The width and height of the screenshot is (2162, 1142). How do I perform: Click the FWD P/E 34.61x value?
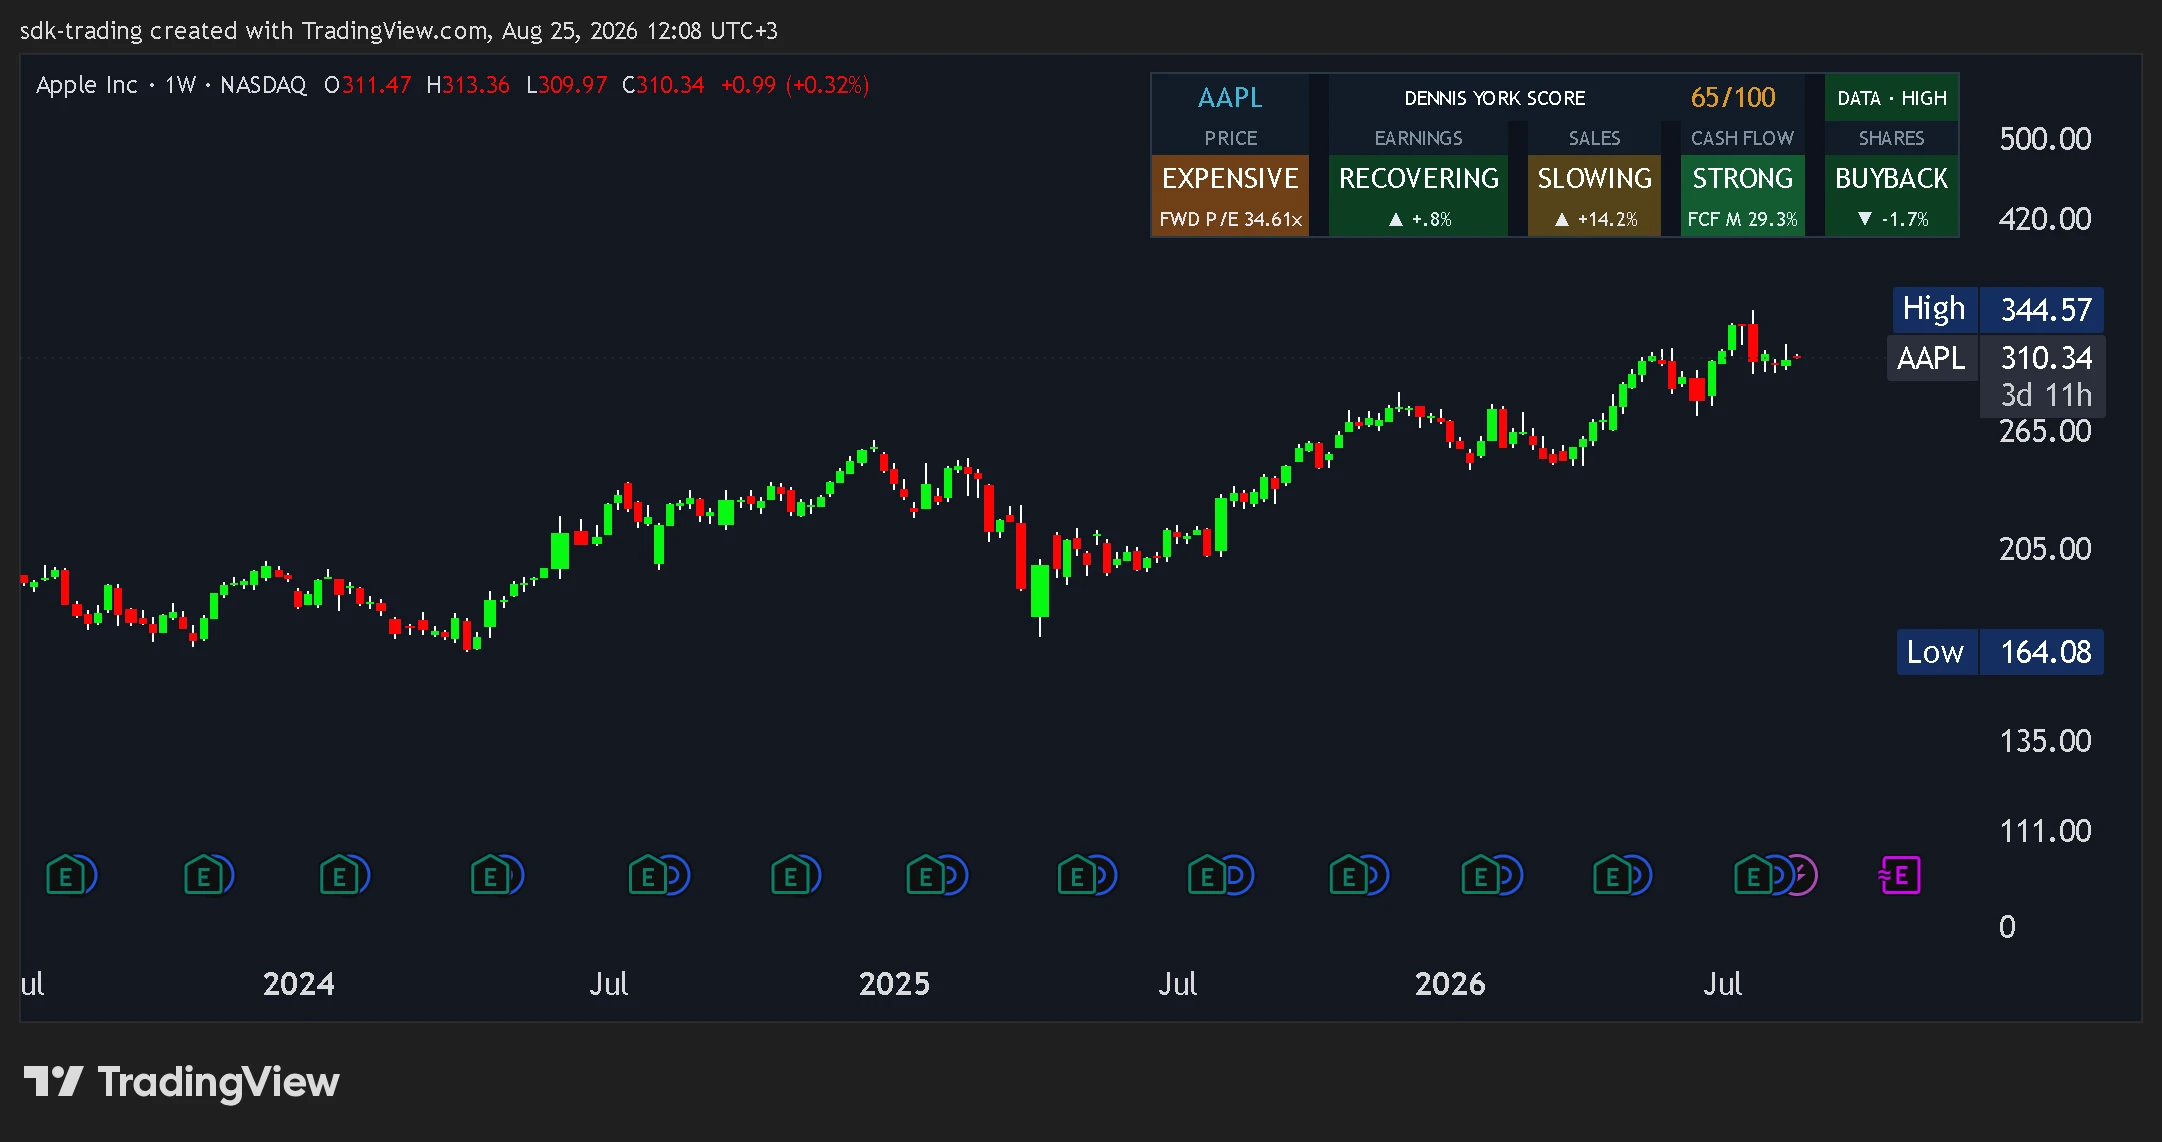point(1230,219)
